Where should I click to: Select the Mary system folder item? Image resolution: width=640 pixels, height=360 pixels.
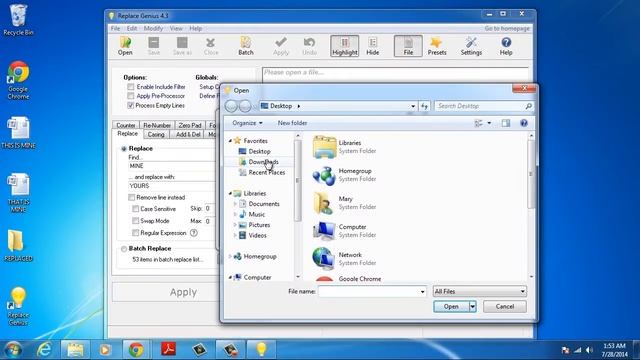[x=345, y=203]
